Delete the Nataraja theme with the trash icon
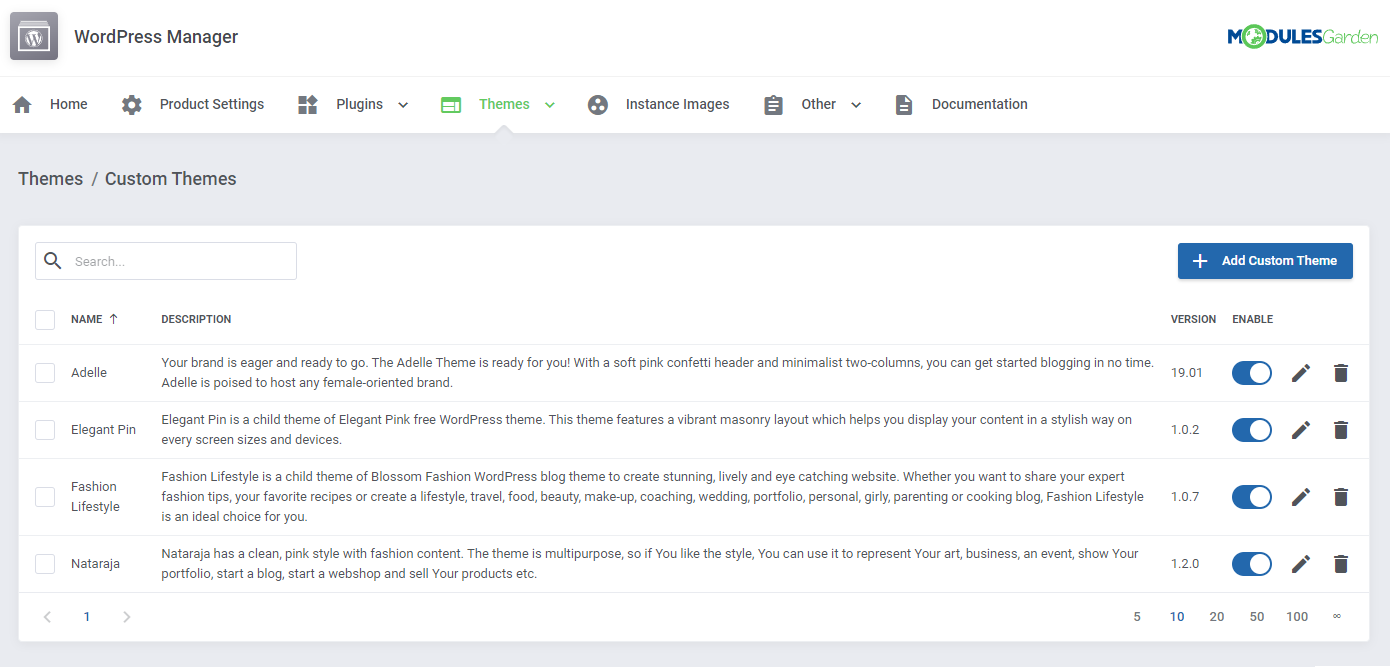The height and width of the screenshot is (667, 1390). pos(1340,563)
